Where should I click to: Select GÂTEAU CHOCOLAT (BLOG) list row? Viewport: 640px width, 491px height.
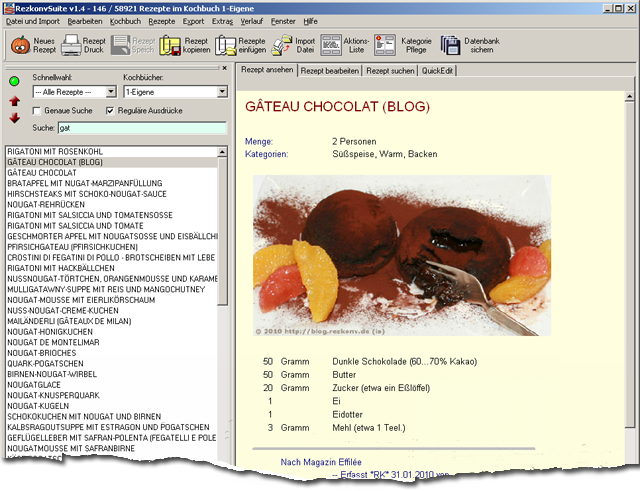tap(112, 162)
